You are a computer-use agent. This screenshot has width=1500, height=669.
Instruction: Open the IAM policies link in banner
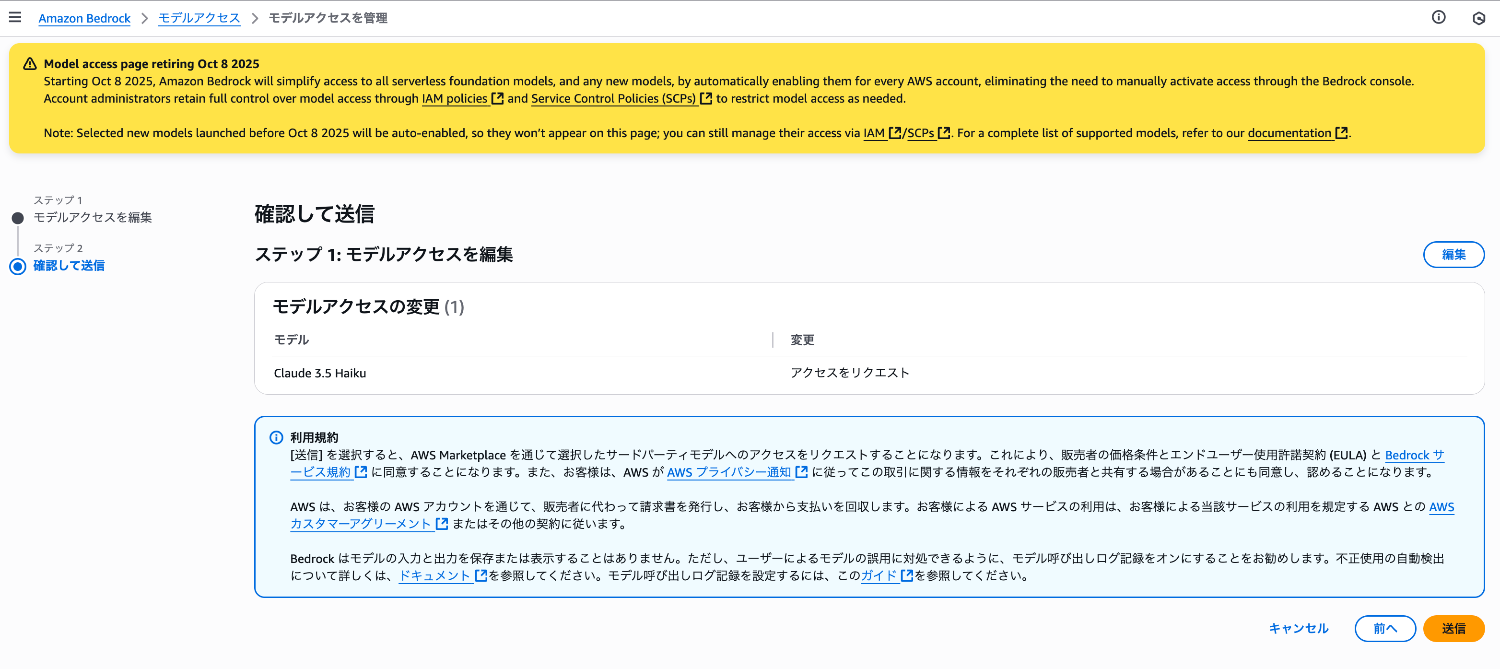click(x=462, y=99)
